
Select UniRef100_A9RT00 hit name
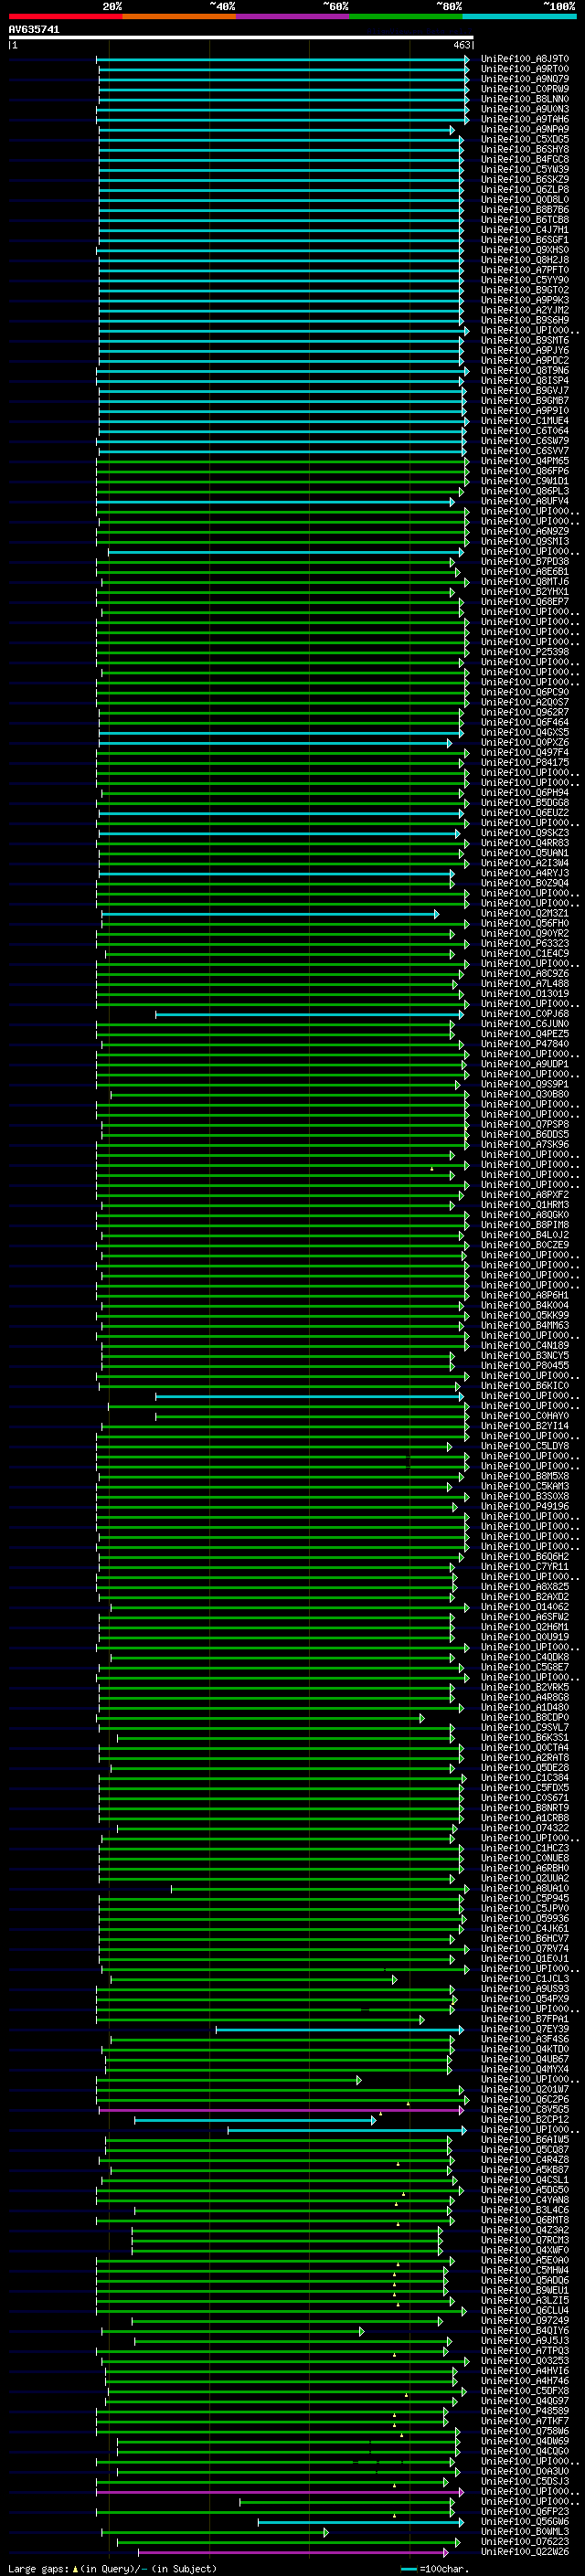525,69
